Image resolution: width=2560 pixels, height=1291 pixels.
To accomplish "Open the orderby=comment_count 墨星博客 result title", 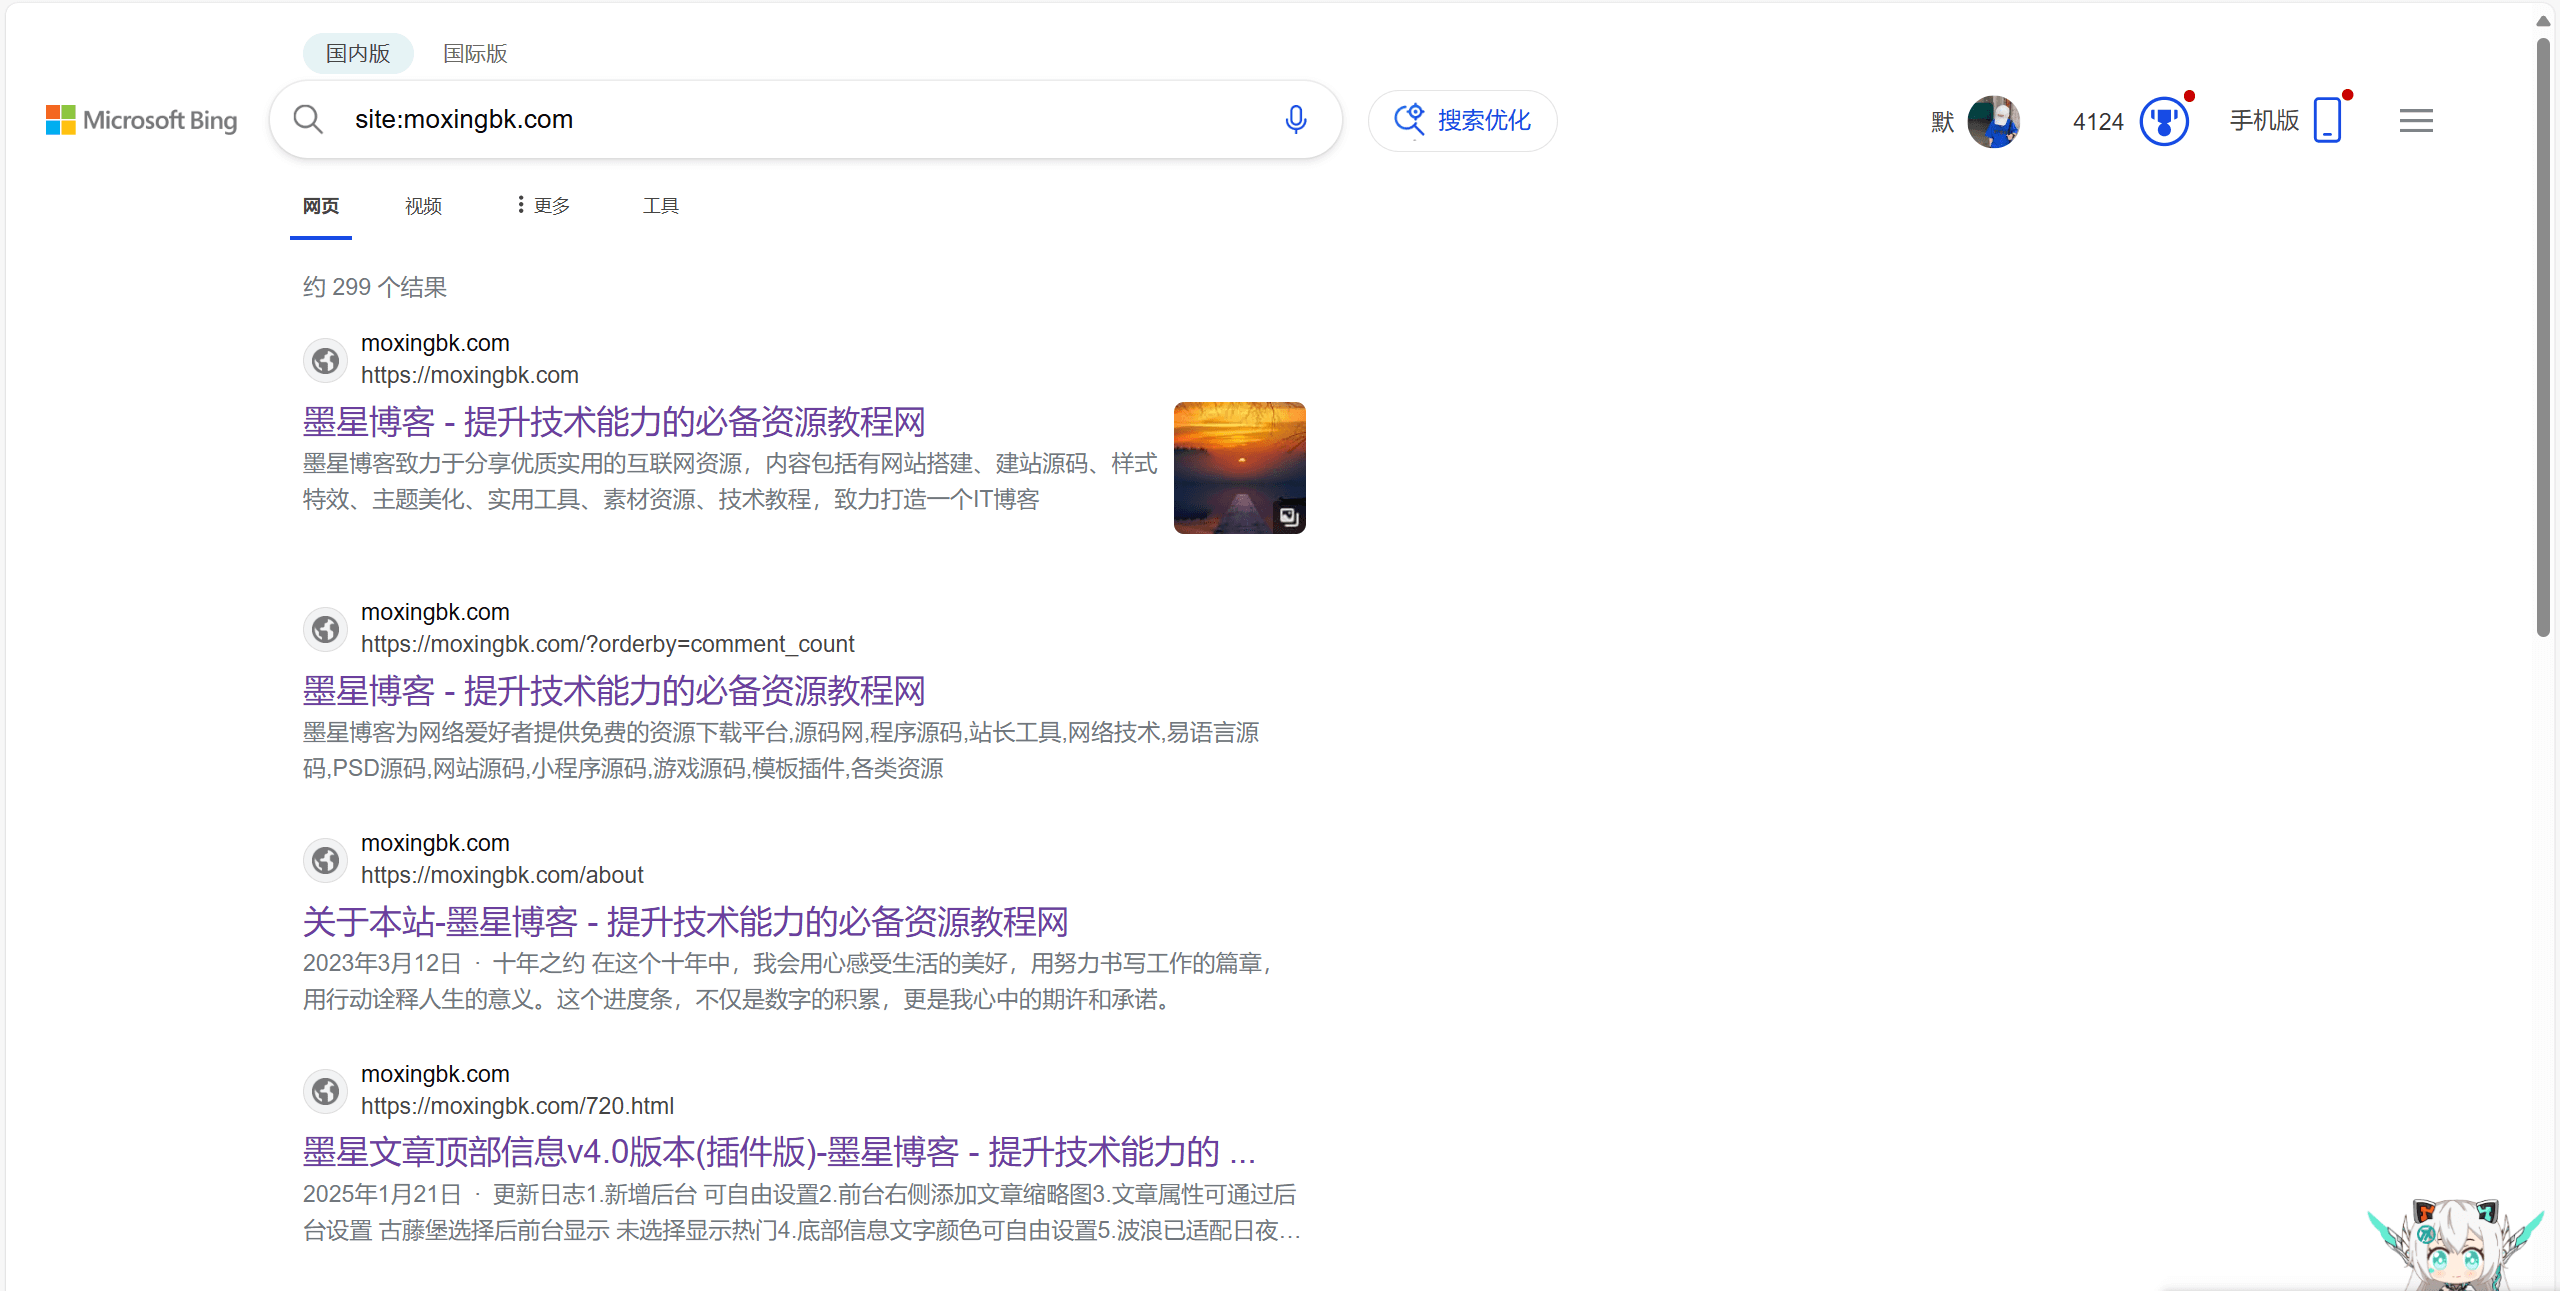I will [614, 691].
